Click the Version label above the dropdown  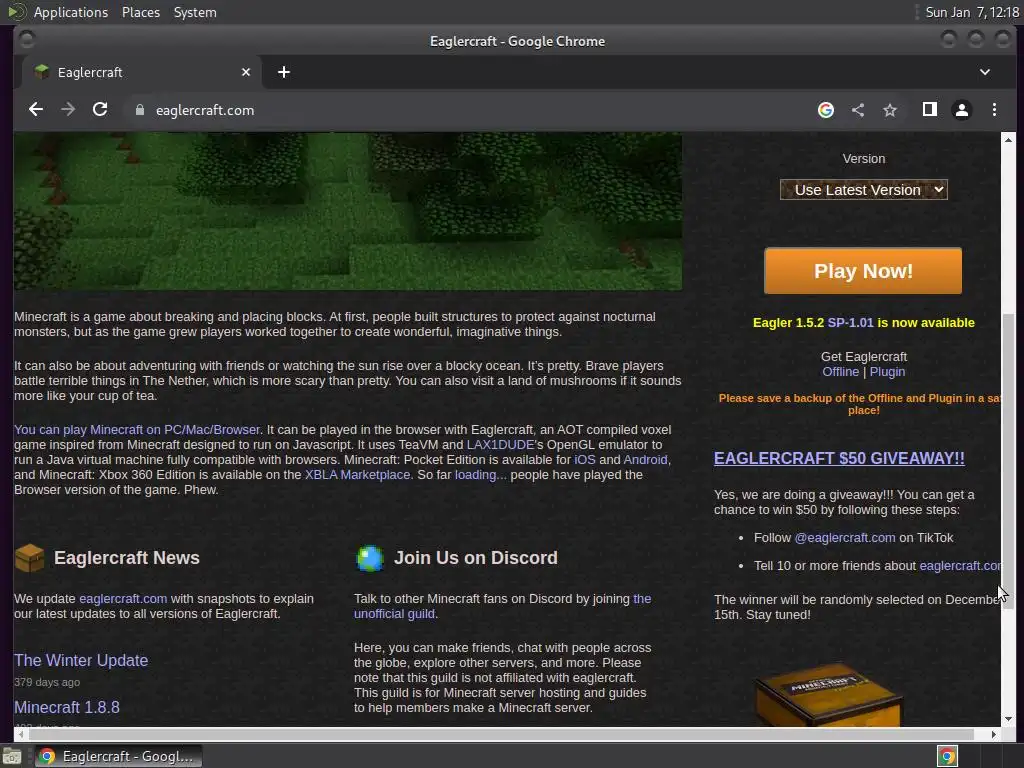(863, 159)
